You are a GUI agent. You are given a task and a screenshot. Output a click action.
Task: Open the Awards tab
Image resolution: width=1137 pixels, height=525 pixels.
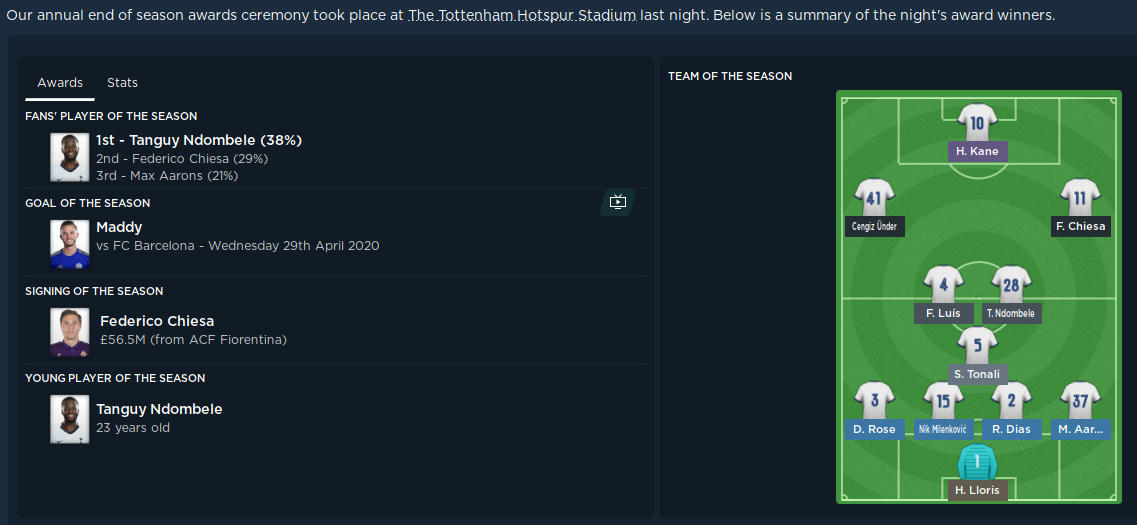(60, 83)
